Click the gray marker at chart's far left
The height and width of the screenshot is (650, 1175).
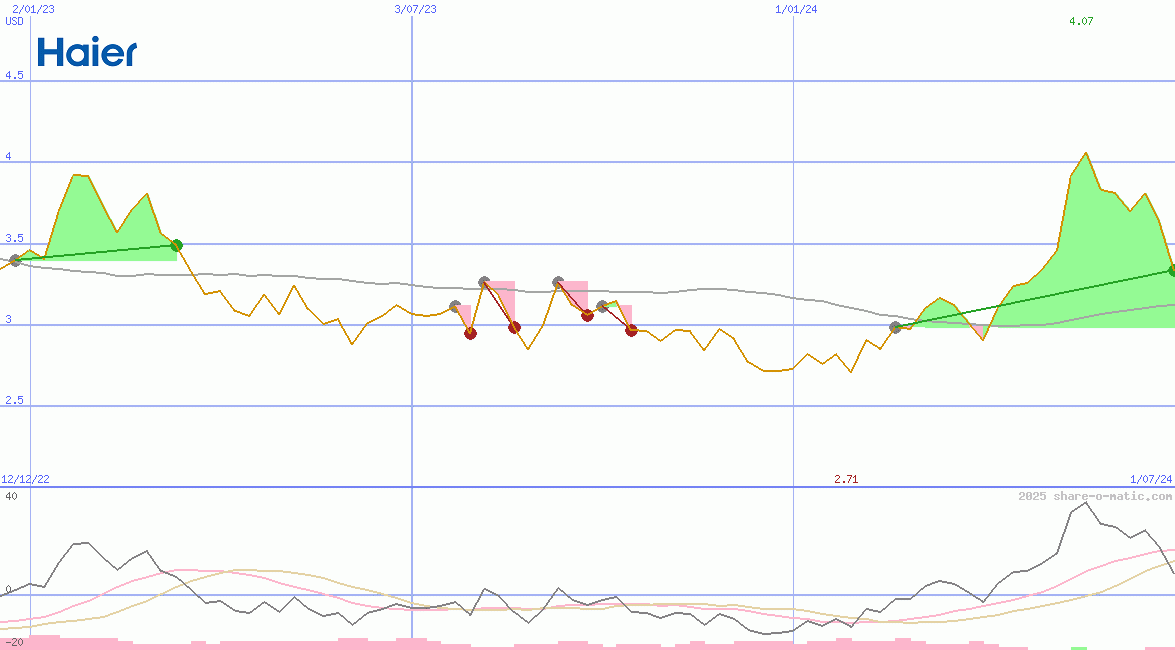tap(14, 260)
